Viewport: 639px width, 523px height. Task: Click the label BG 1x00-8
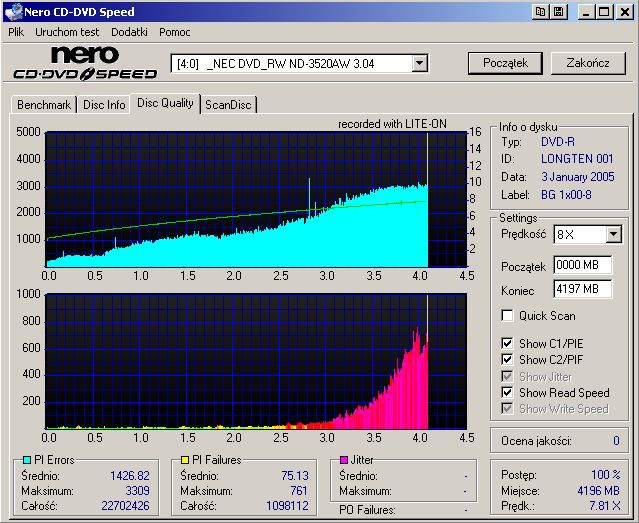coord(566,195)
